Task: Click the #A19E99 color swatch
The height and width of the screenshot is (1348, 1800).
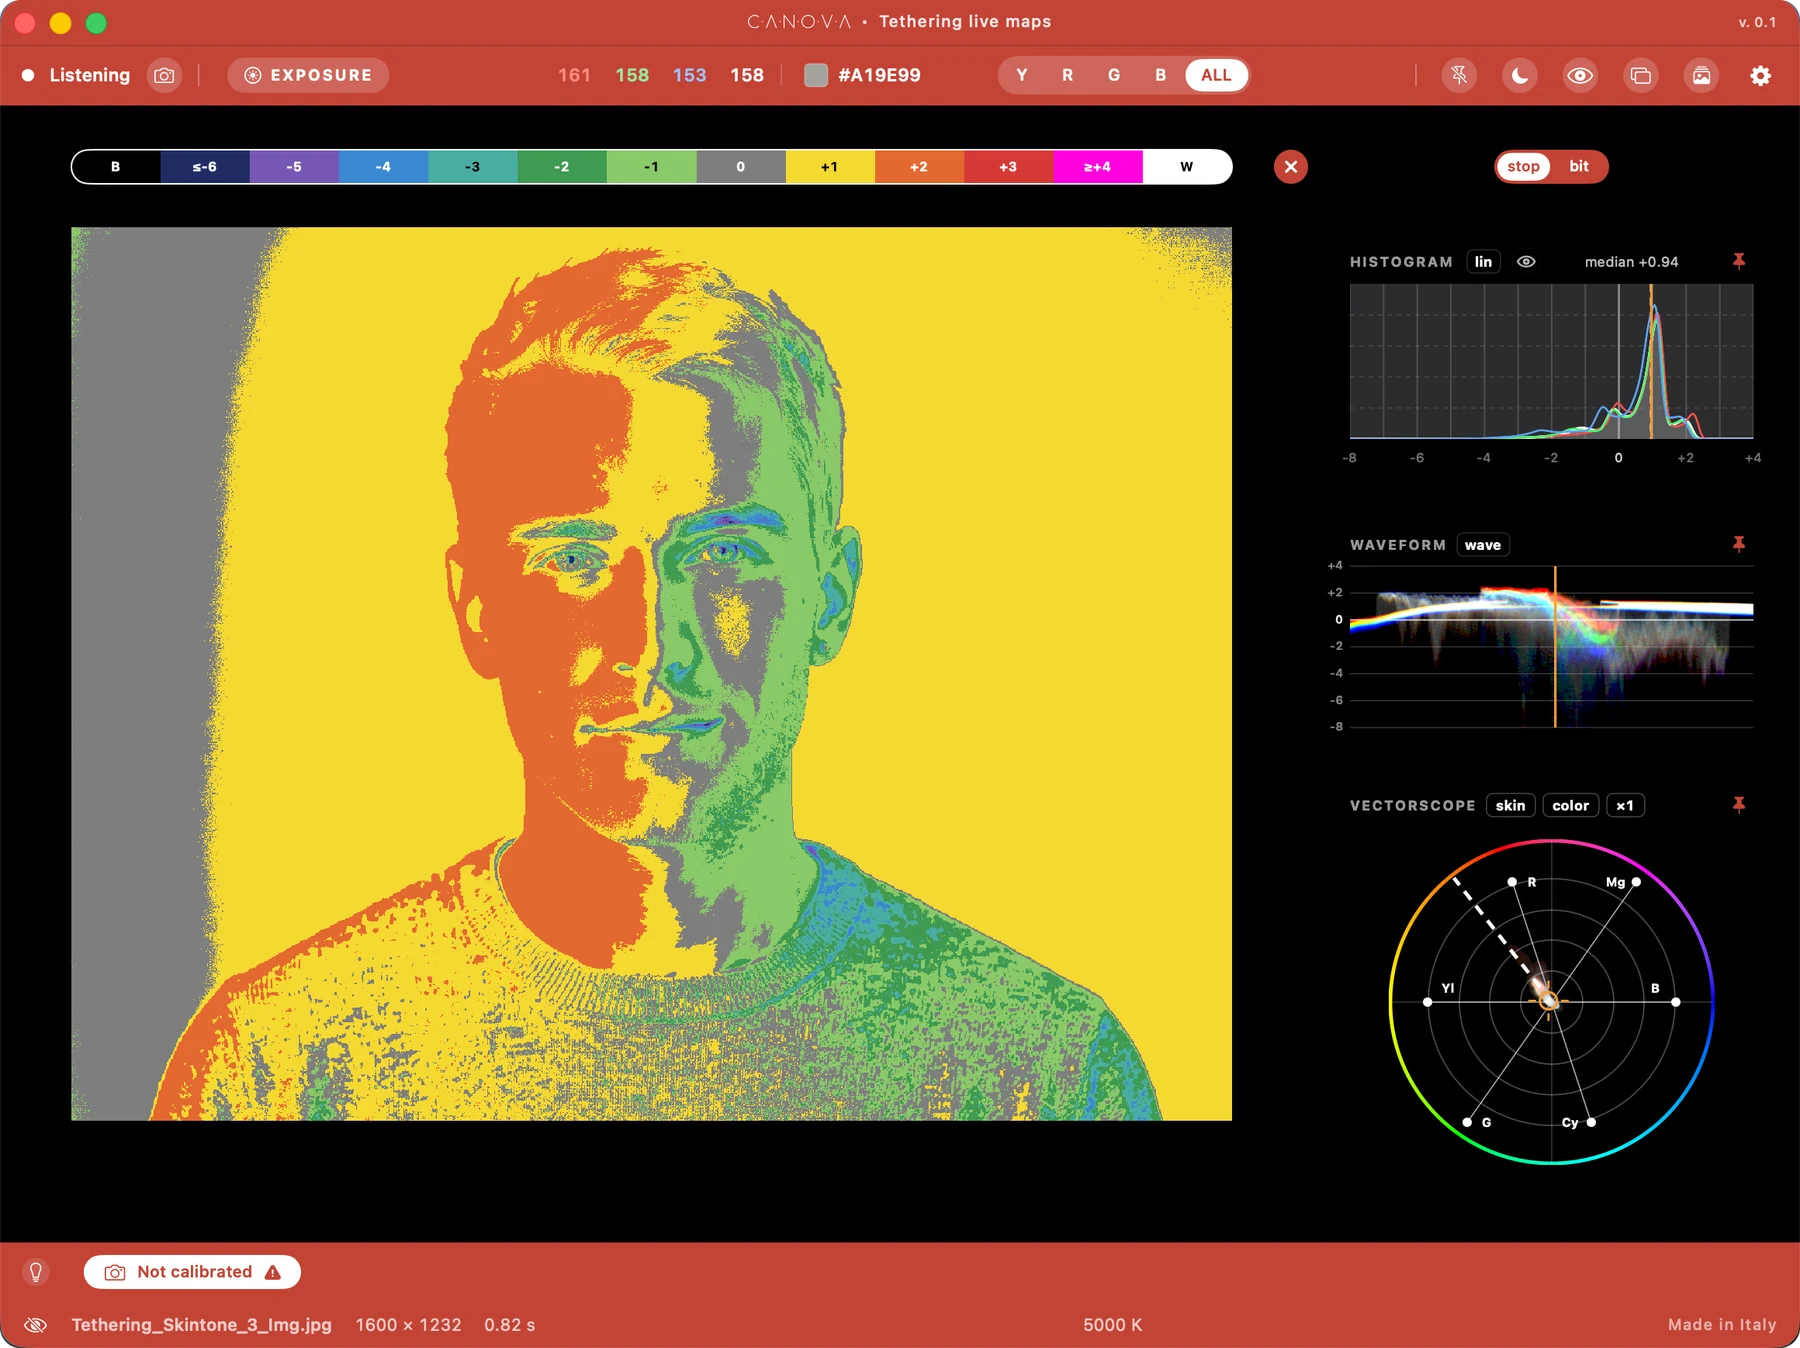Action: click(x=816, y=75)
